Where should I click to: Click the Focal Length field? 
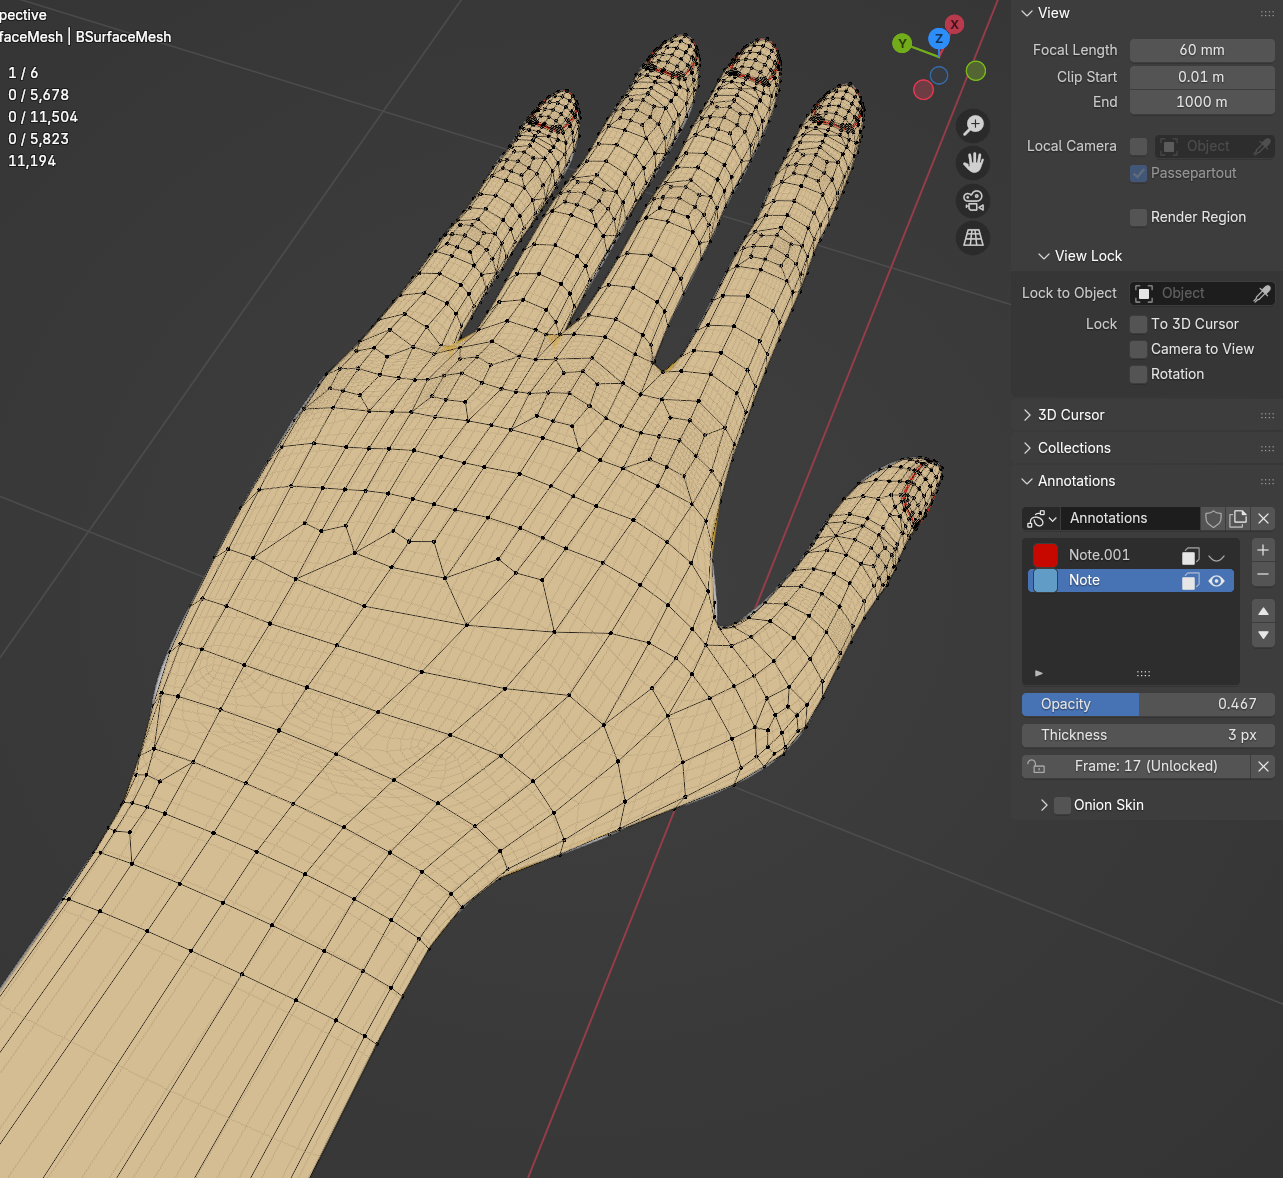tap(1201, 50)
